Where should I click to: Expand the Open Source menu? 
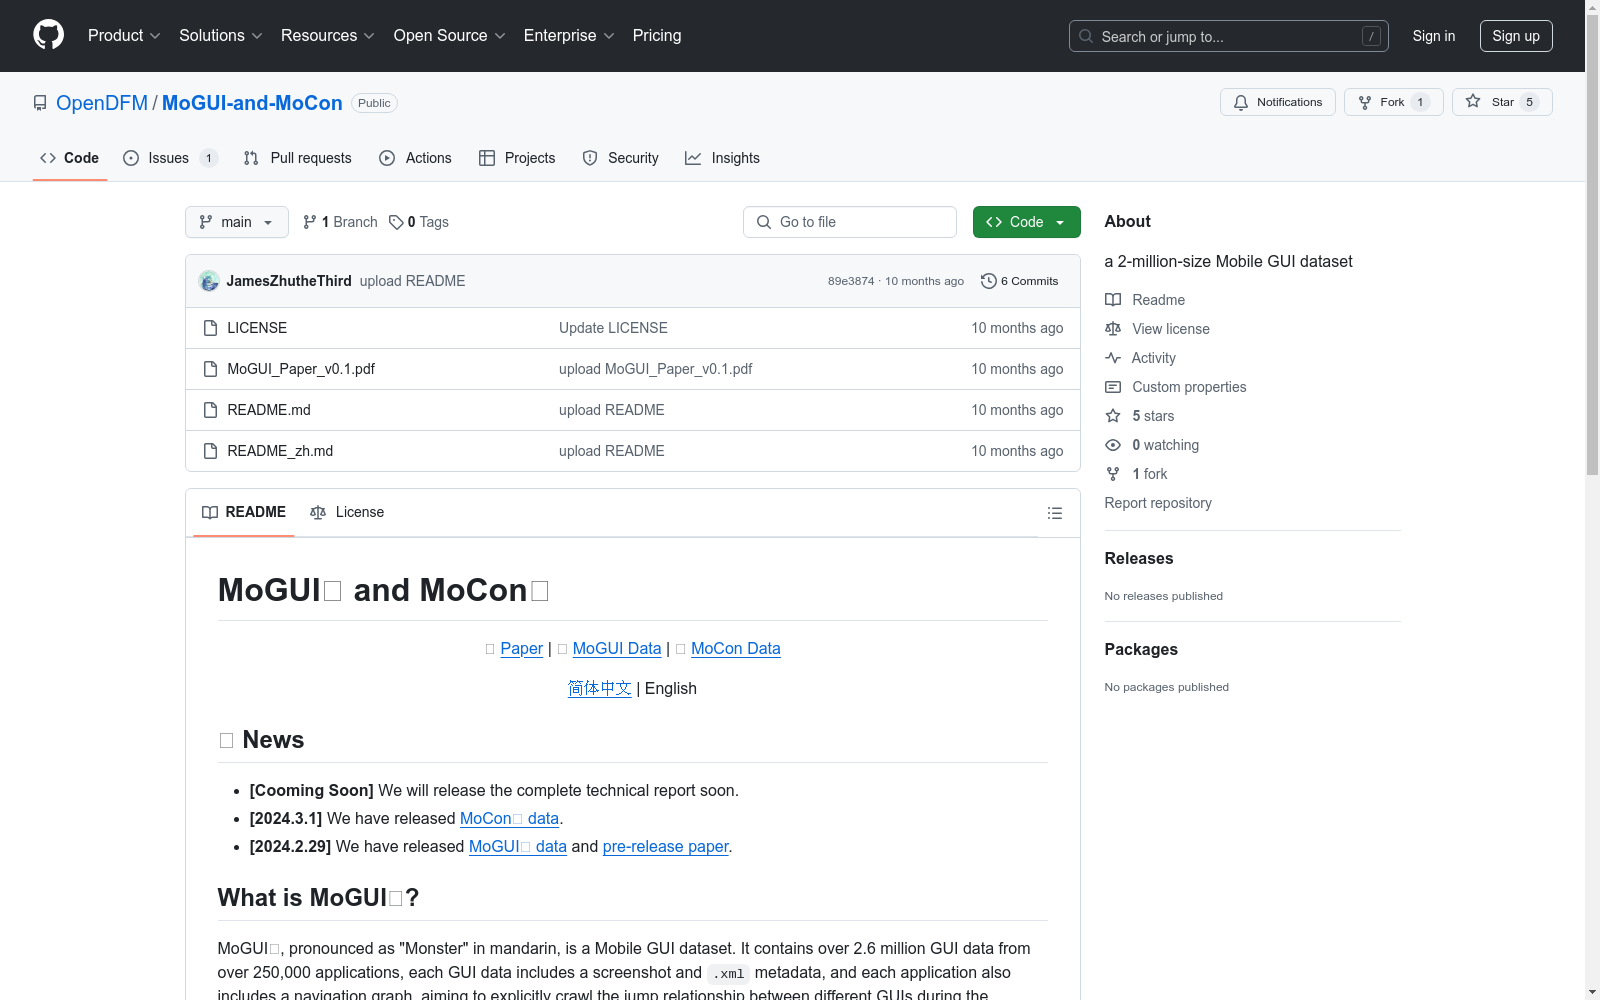click(x=450, y=35)
